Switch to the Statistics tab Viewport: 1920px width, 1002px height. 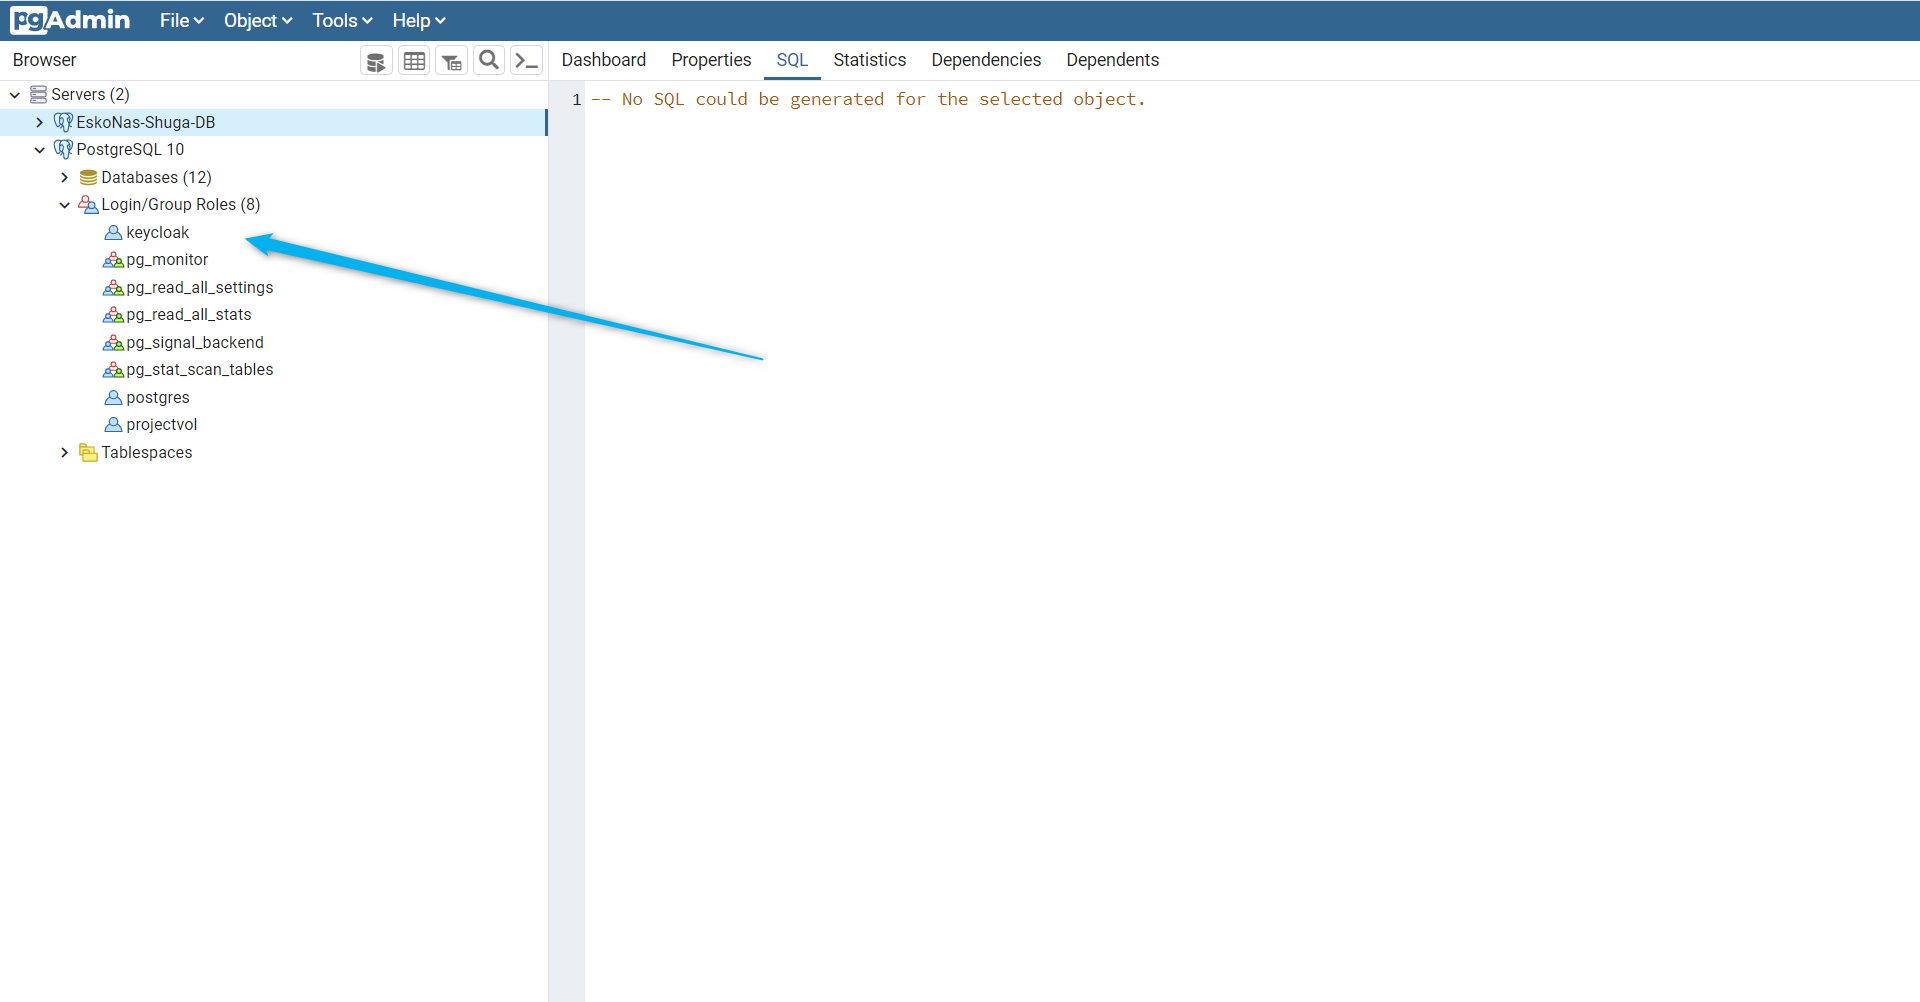click(x=870, y=60)
